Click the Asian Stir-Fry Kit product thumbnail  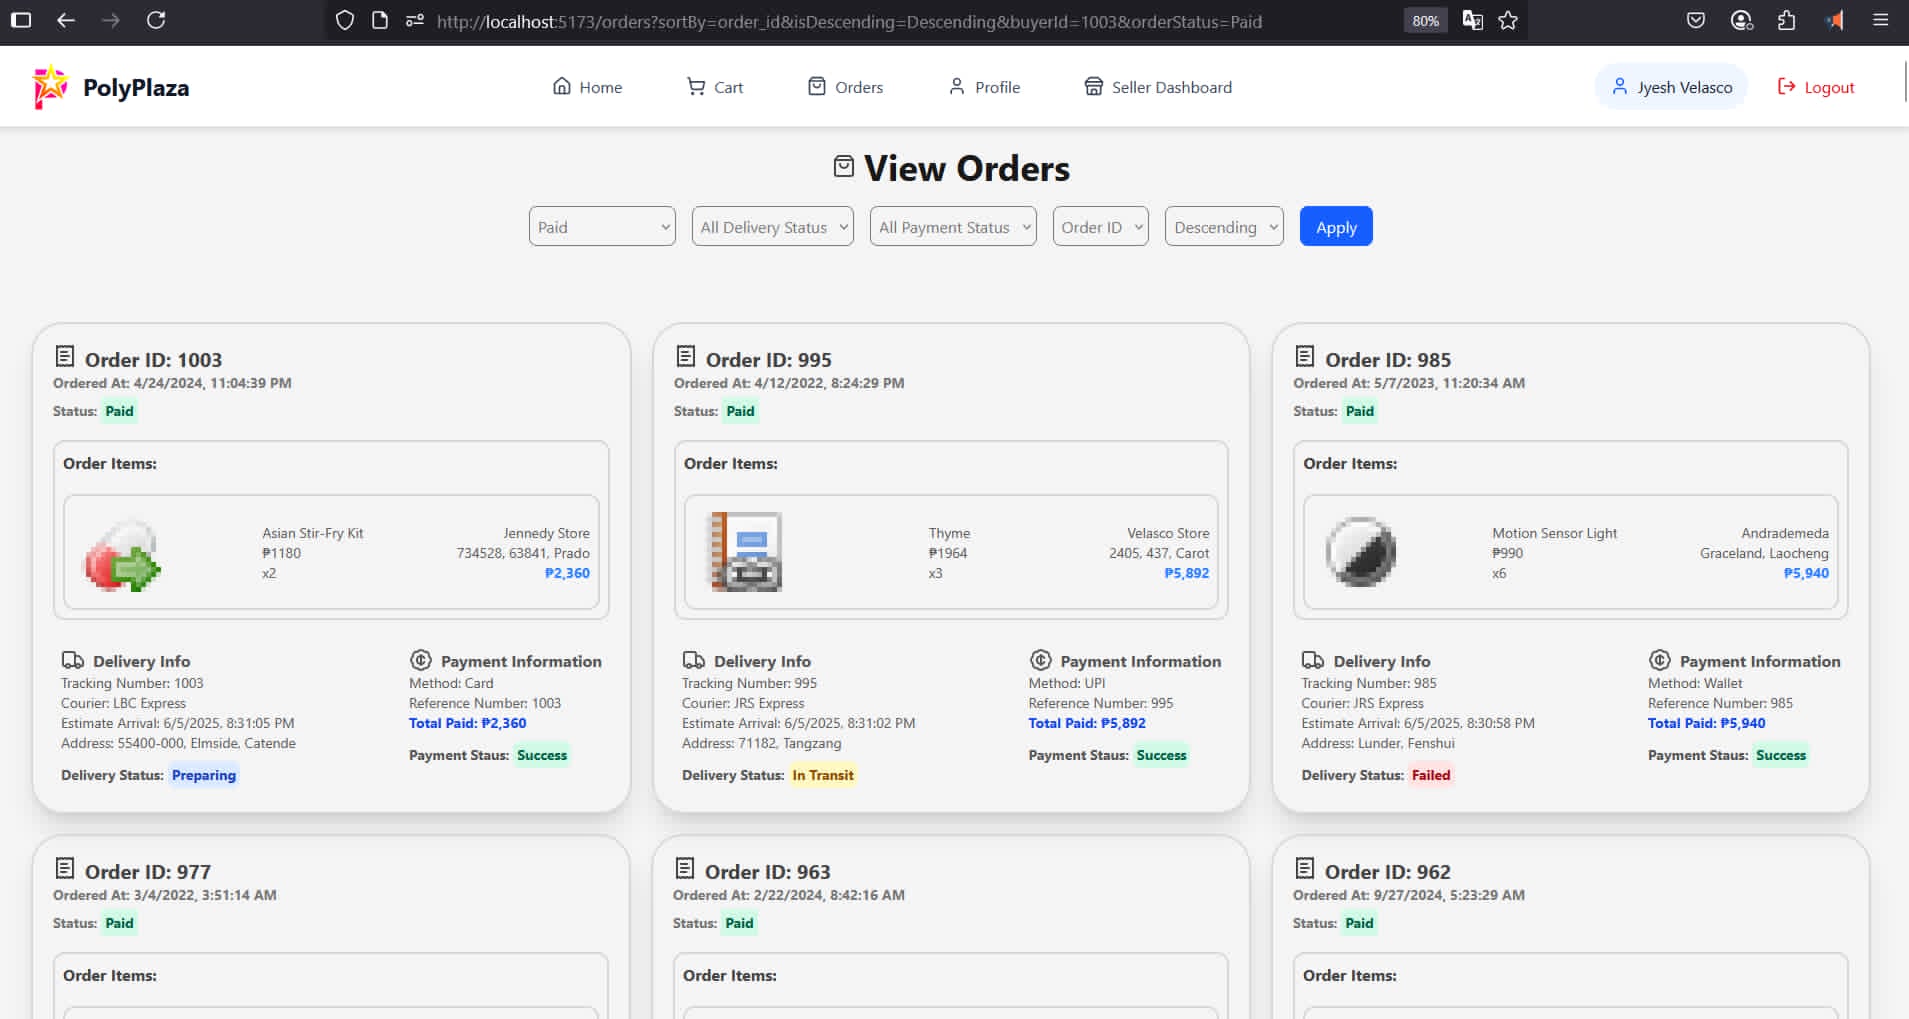tap(123, 553)
